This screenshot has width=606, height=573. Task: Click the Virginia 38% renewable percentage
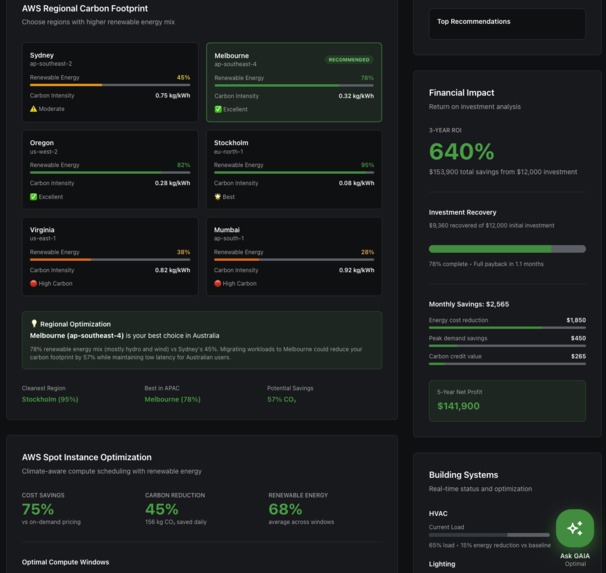(x=184, y=252)
